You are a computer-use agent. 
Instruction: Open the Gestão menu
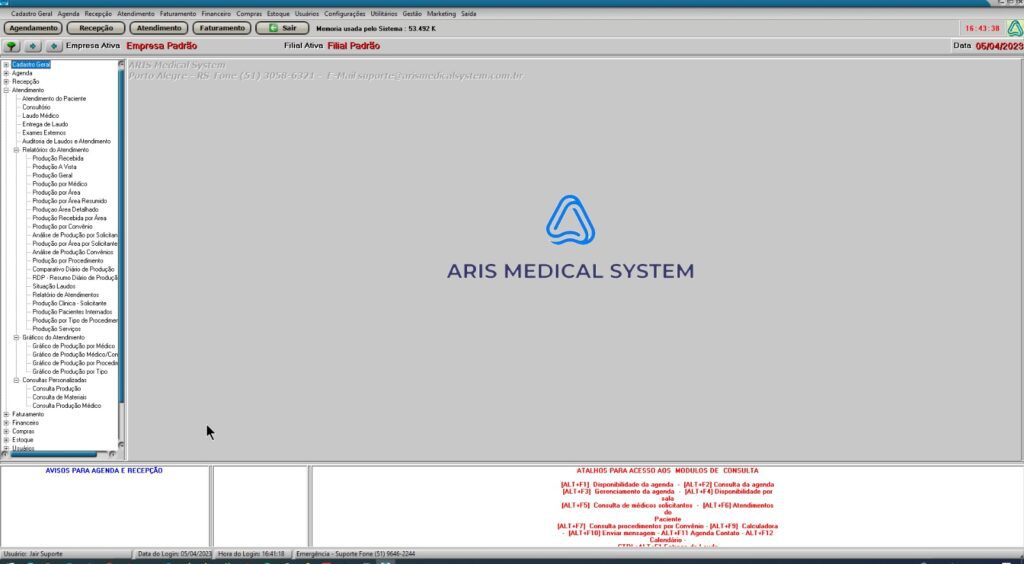point(412,14)
